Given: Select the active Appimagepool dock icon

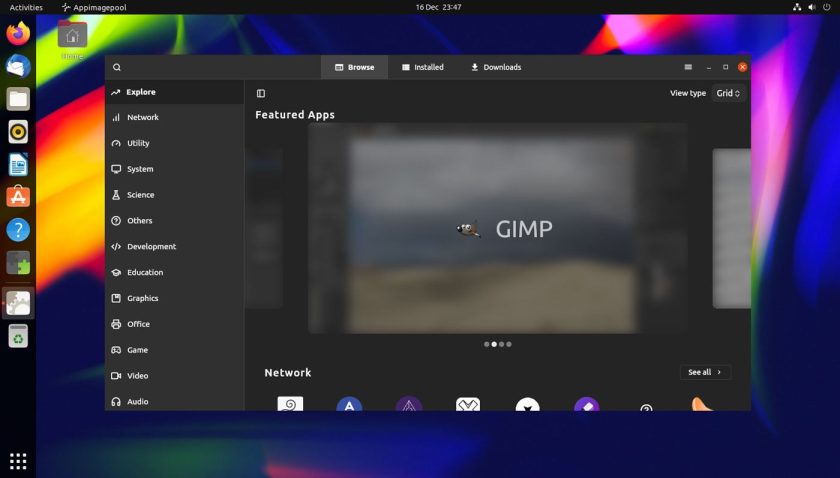Looking at the screenshot, I should coord(18,303).
